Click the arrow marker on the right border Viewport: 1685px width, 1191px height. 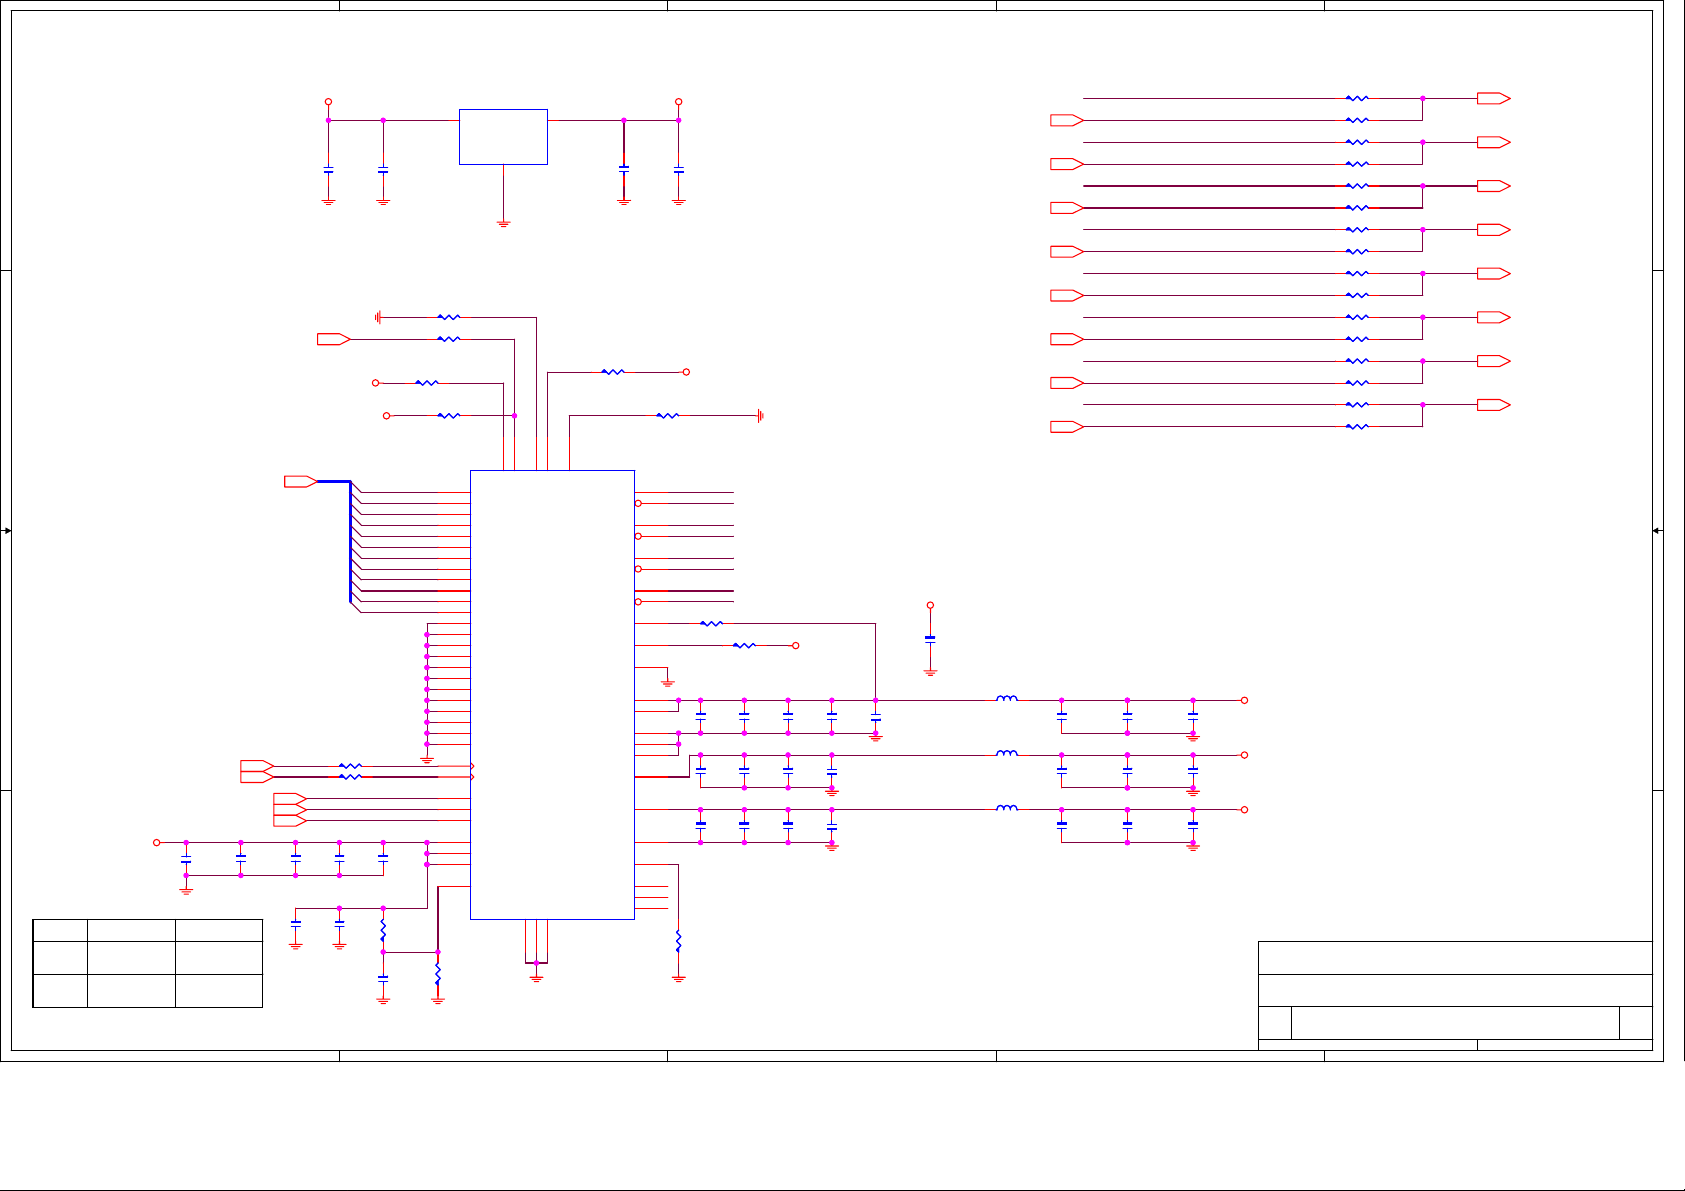tap(1657, 531)
